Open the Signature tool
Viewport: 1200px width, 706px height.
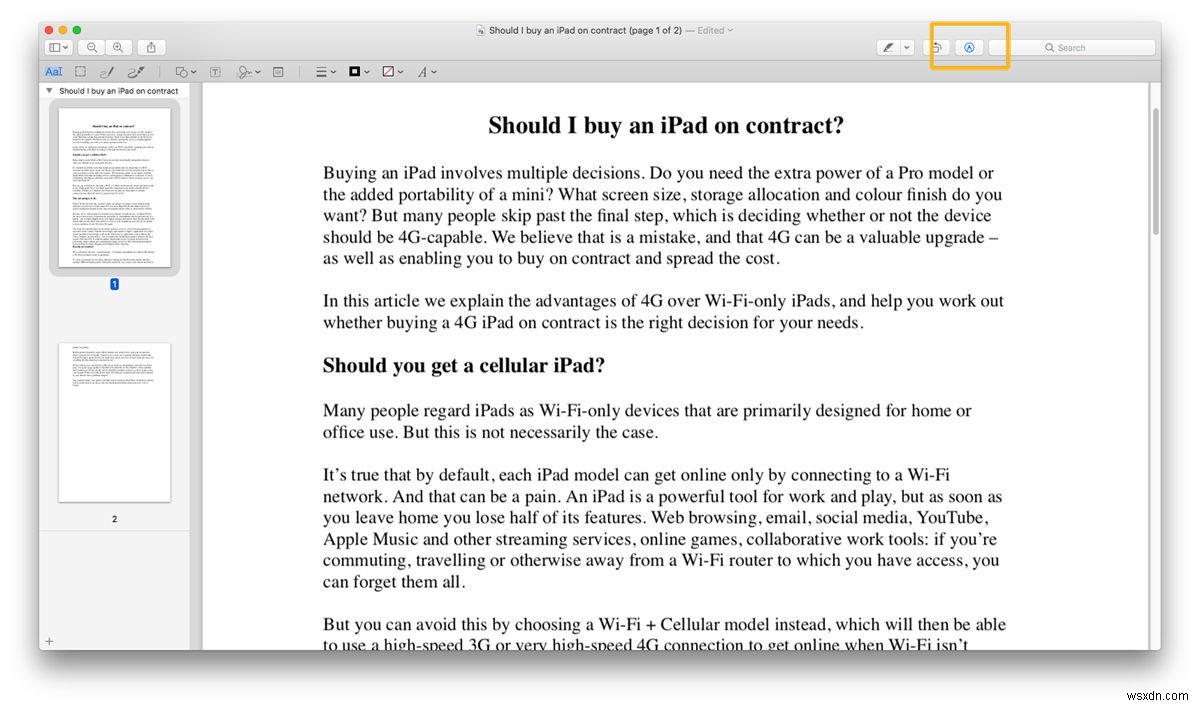(247, 71)
